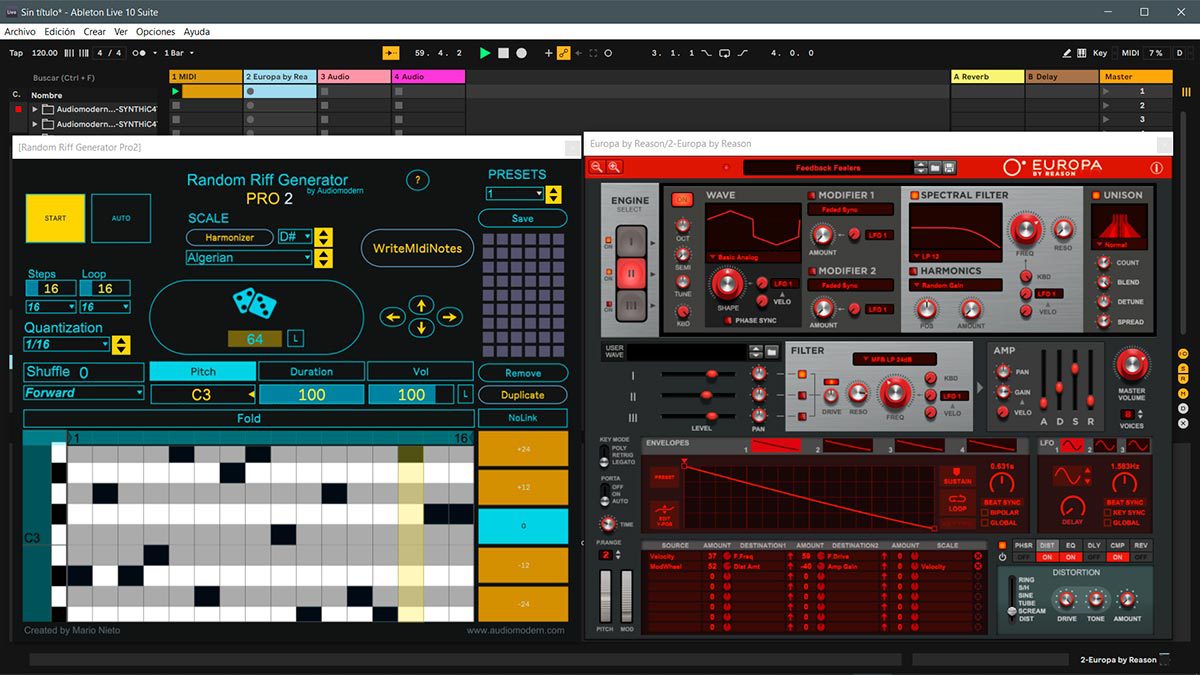Select Engine II button in Europa
Screen dimensions: 1200x675
630,271
